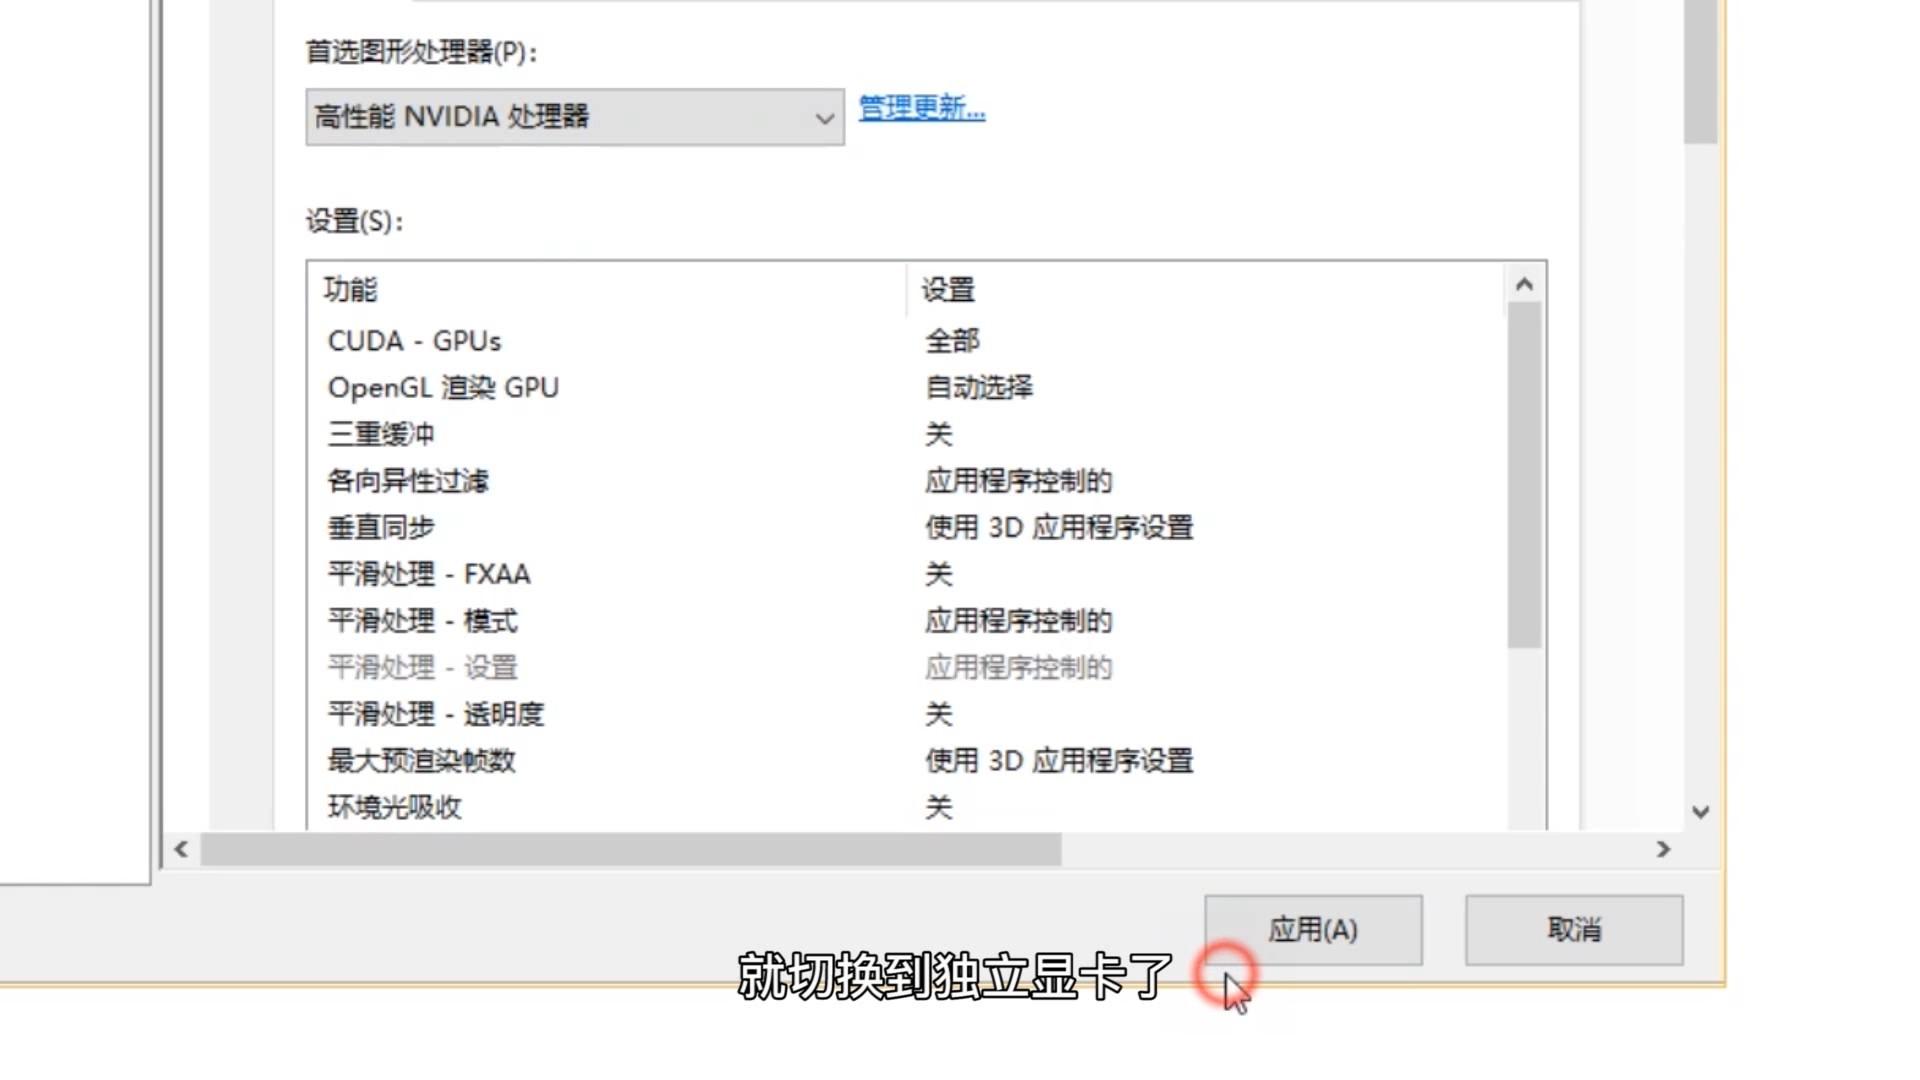Open the CUDA - GPUs value dropdown showing 全部
Image resolution: width=1920 pixels, height=1080 pixels.
pyautogui.click(x=951, y=340)
